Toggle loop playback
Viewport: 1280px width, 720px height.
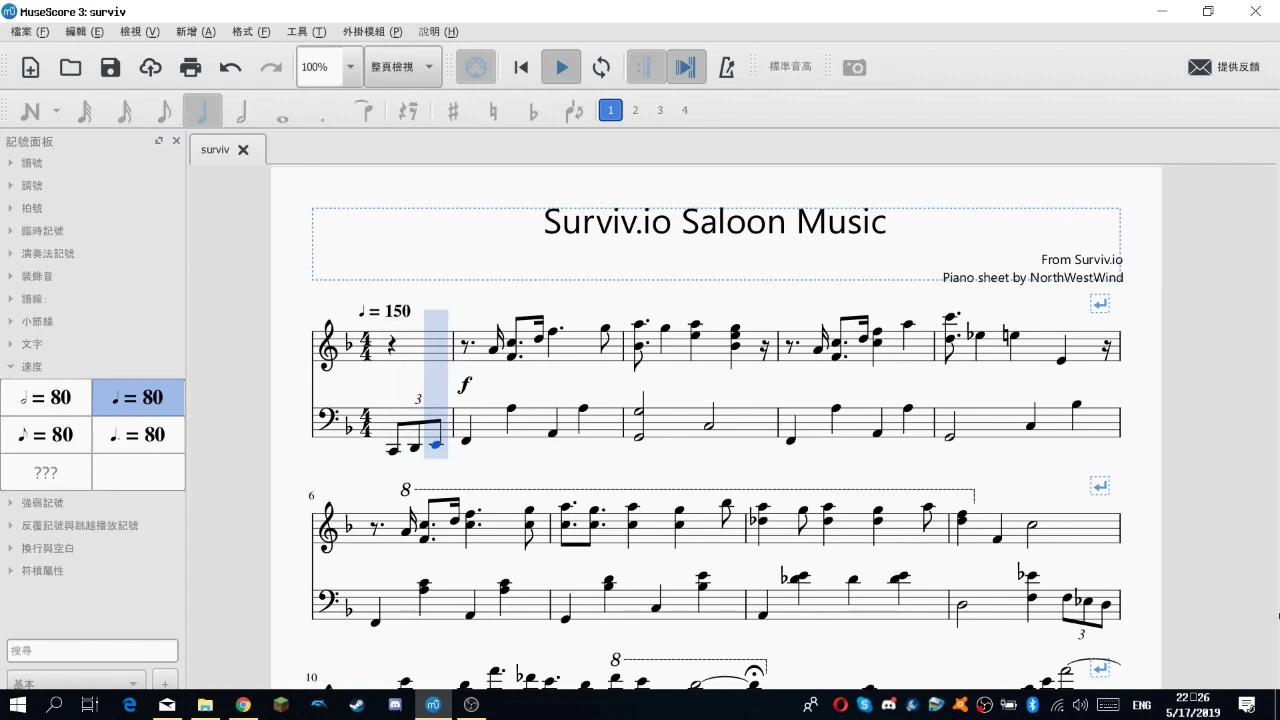601,68
